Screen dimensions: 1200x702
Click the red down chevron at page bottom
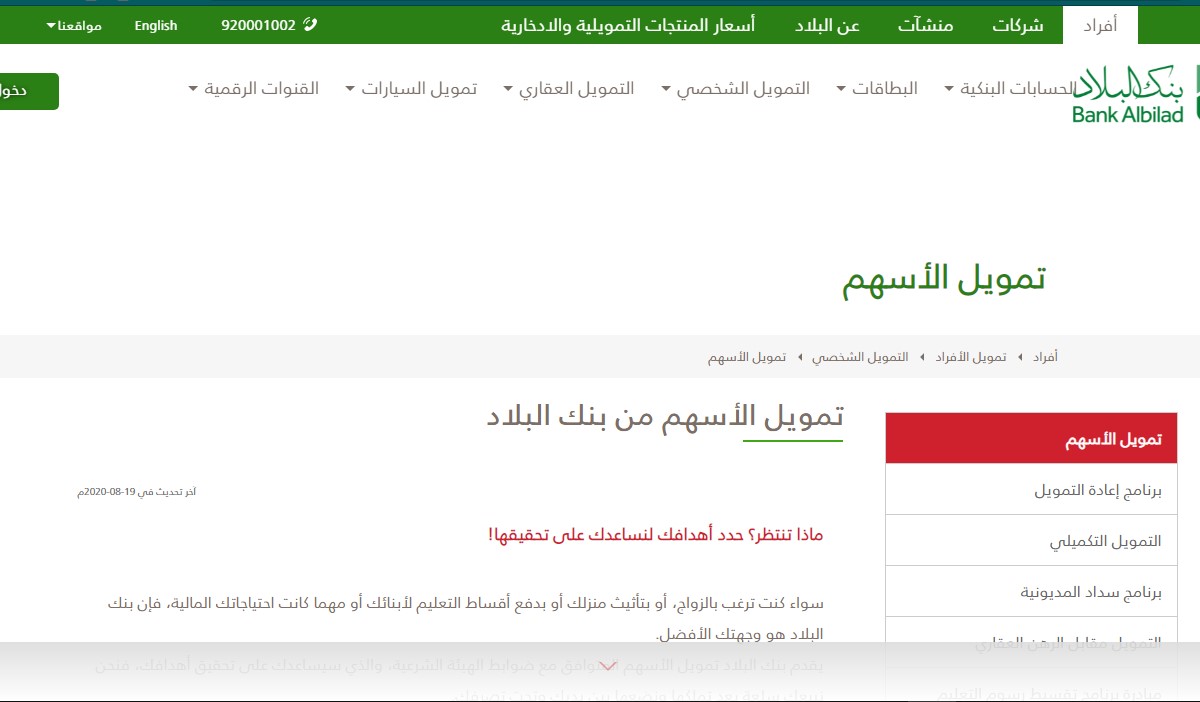click(607, 666)
